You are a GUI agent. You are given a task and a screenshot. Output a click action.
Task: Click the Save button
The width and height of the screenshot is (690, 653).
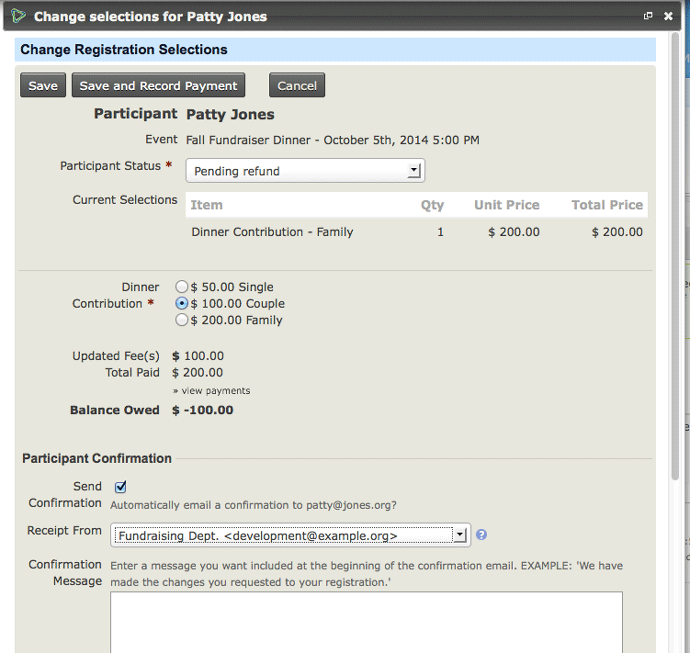click(43, 86)
